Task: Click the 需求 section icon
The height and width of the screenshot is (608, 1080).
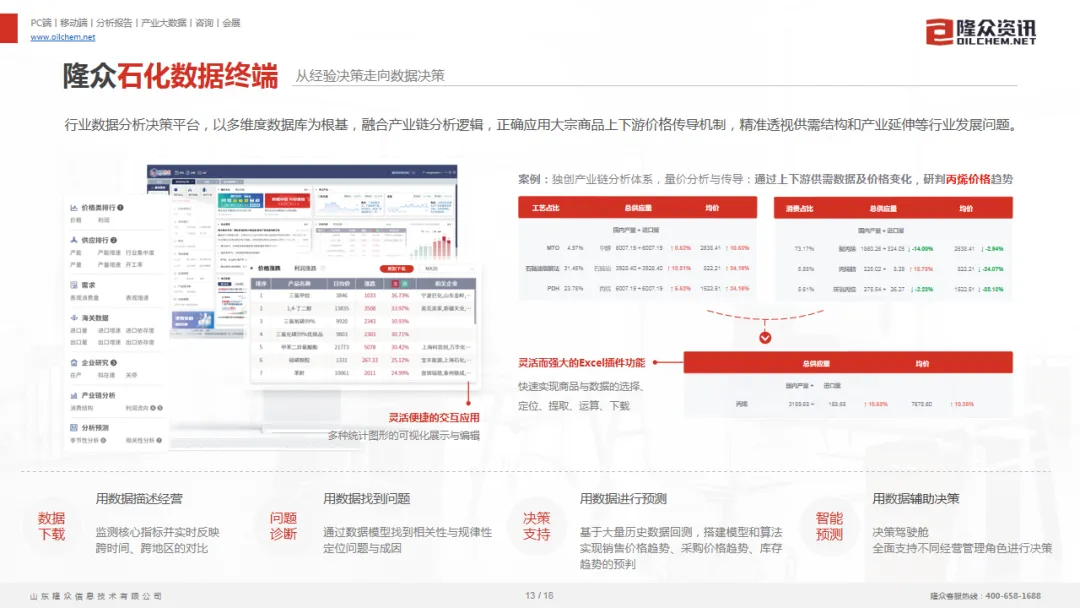Action: (x=74, y=284)
